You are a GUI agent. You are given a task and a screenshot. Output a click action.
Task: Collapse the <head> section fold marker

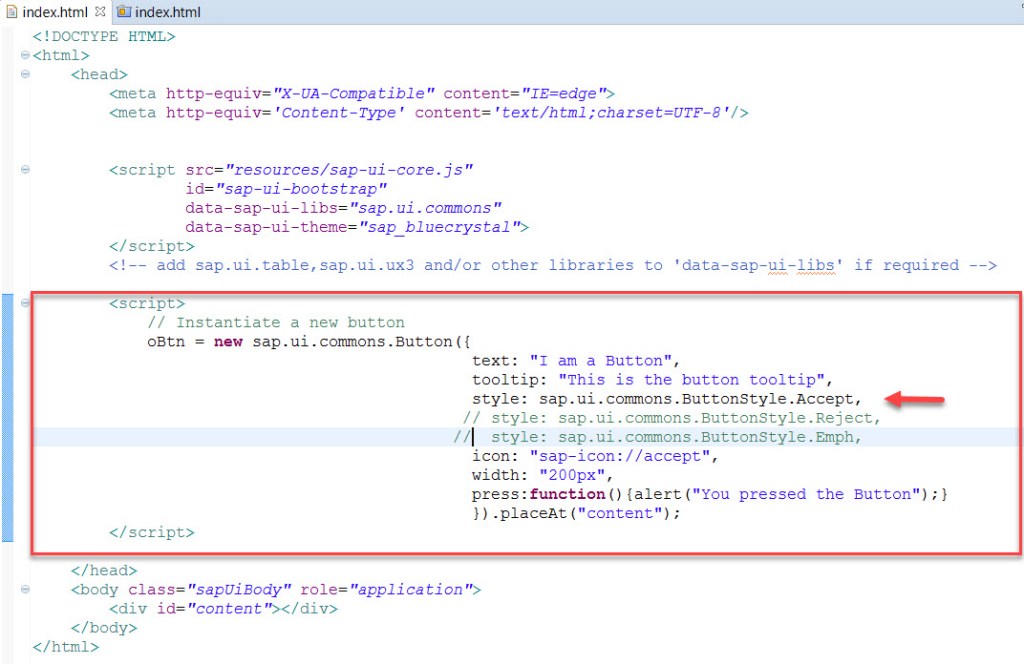tap(23, 74)
